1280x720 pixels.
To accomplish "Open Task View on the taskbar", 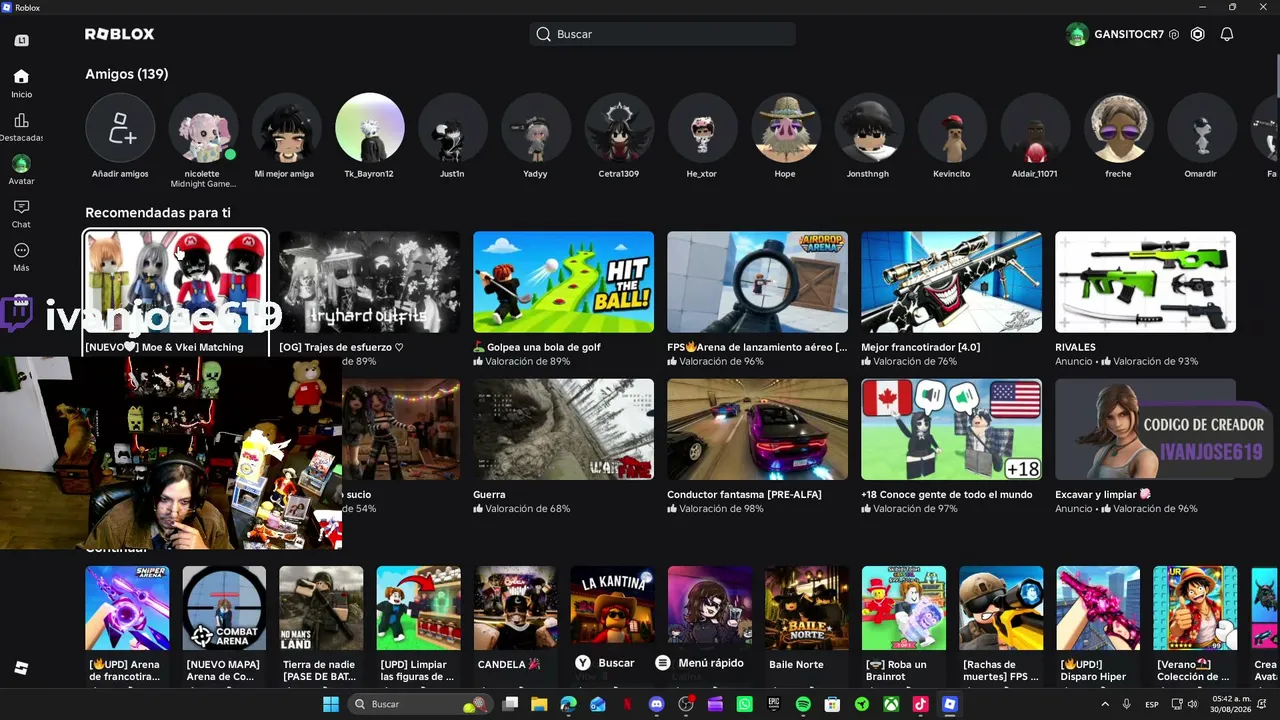I will (x=510, y=704).
